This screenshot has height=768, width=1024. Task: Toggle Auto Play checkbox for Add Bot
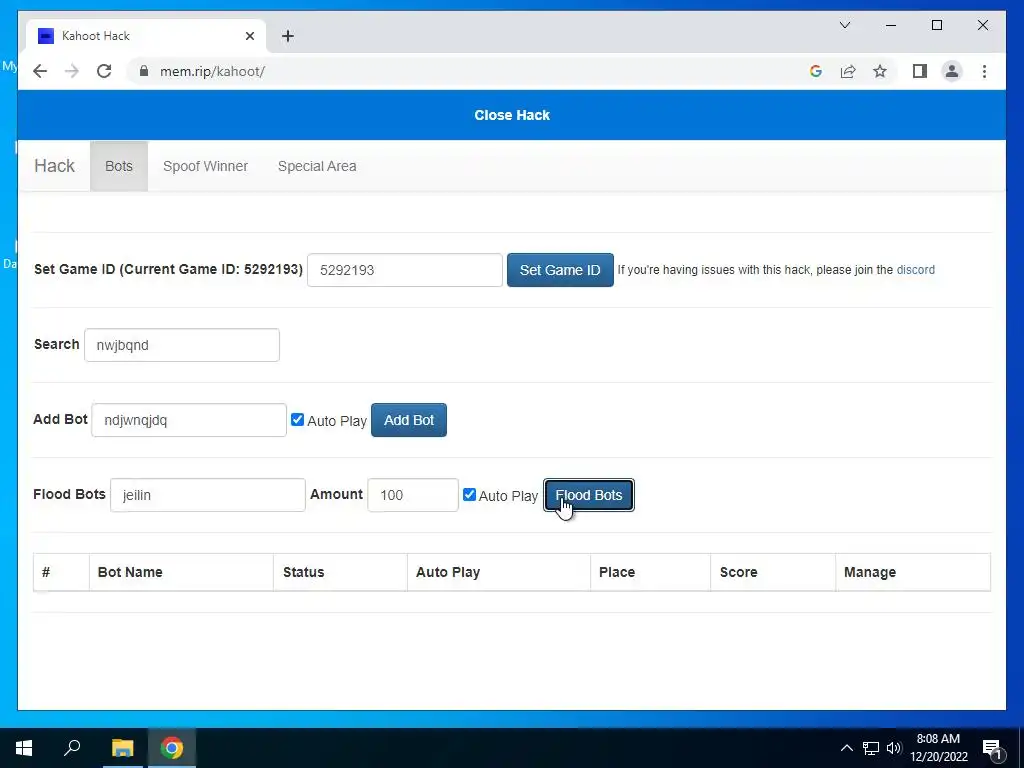[297, 420]
